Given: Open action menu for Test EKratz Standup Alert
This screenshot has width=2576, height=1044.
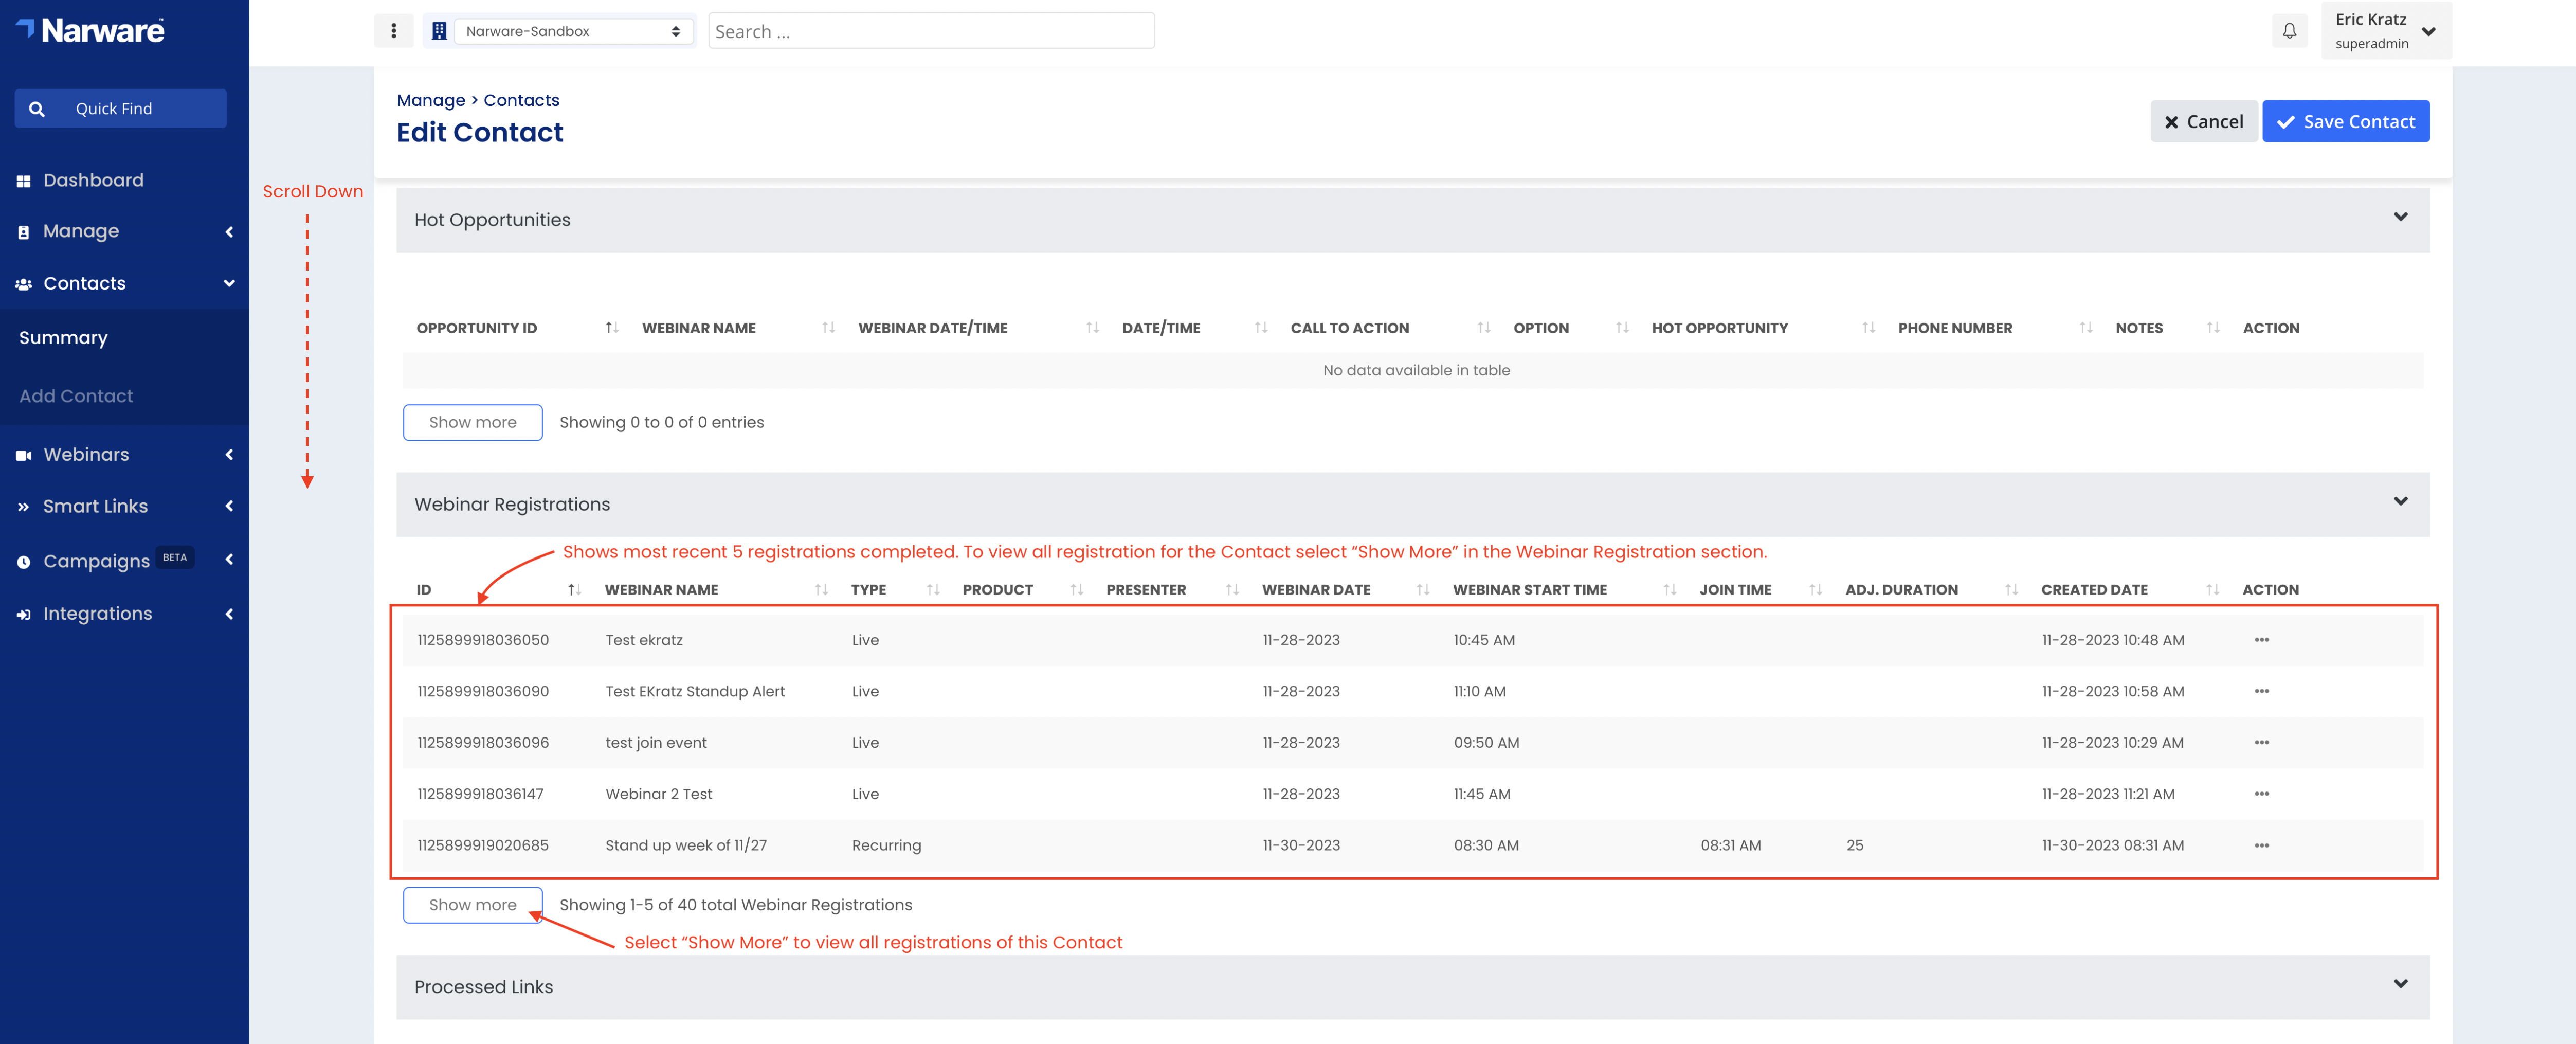Looking at the screenshot, I should tap(2261, 691).
